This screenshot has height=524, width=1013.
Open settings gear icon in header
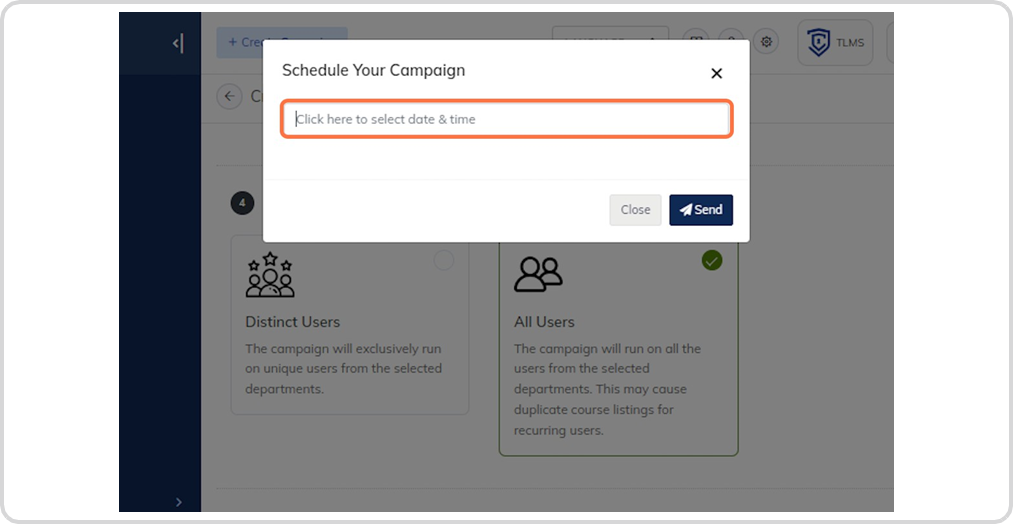(766, 42)
